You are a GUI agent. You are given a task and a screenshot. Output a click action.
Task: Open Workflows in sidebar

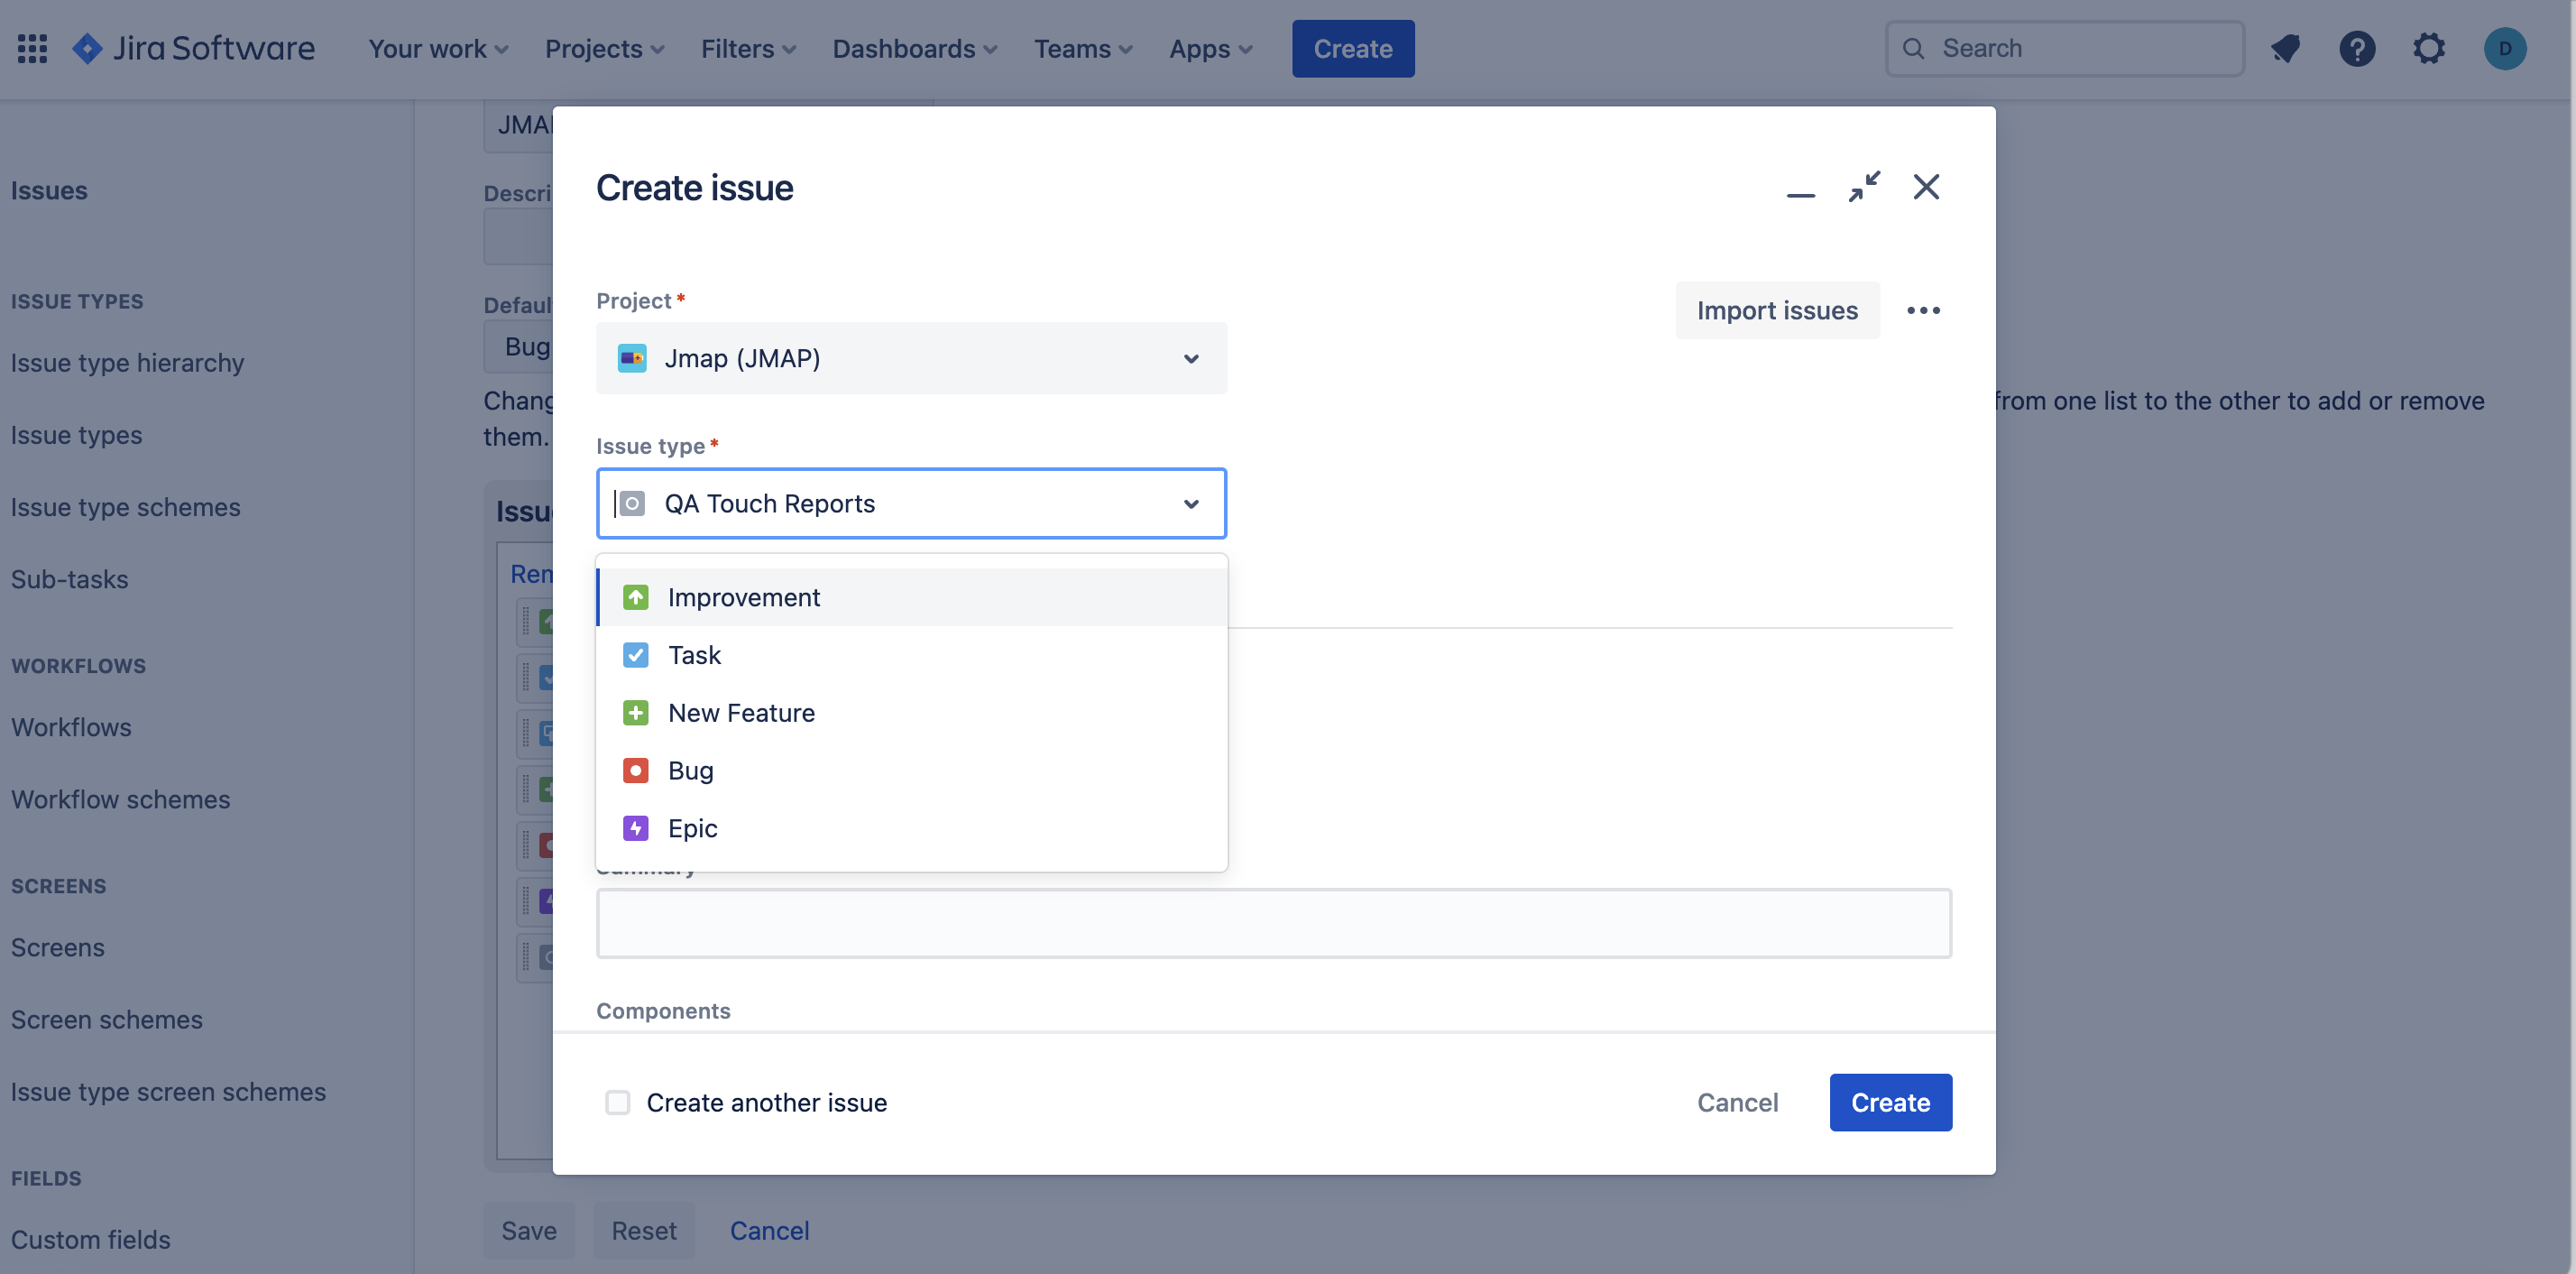click(71, 727)
